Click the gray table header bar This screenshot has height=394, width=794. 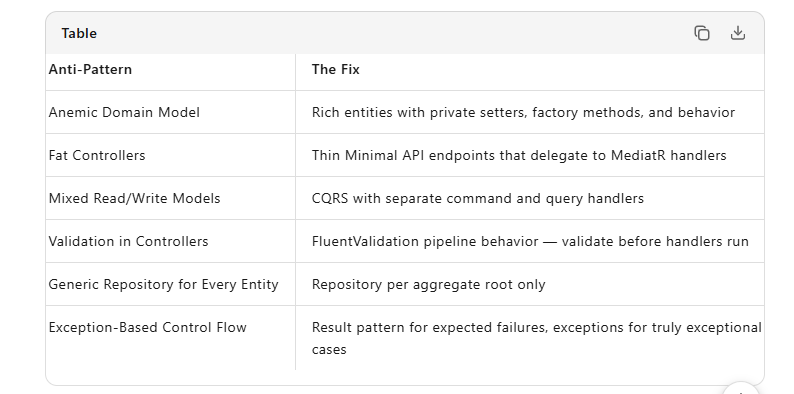coord(405,33)
